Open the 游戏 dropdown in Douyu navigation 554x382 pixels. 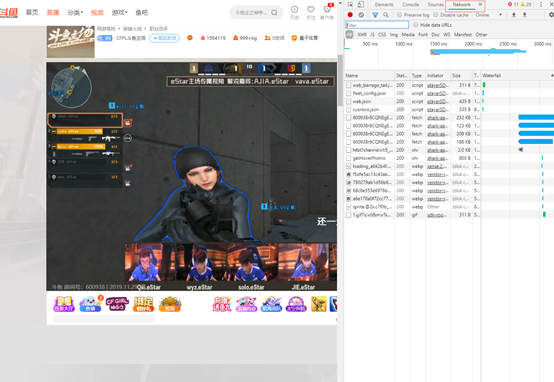(x=119, y=13)
